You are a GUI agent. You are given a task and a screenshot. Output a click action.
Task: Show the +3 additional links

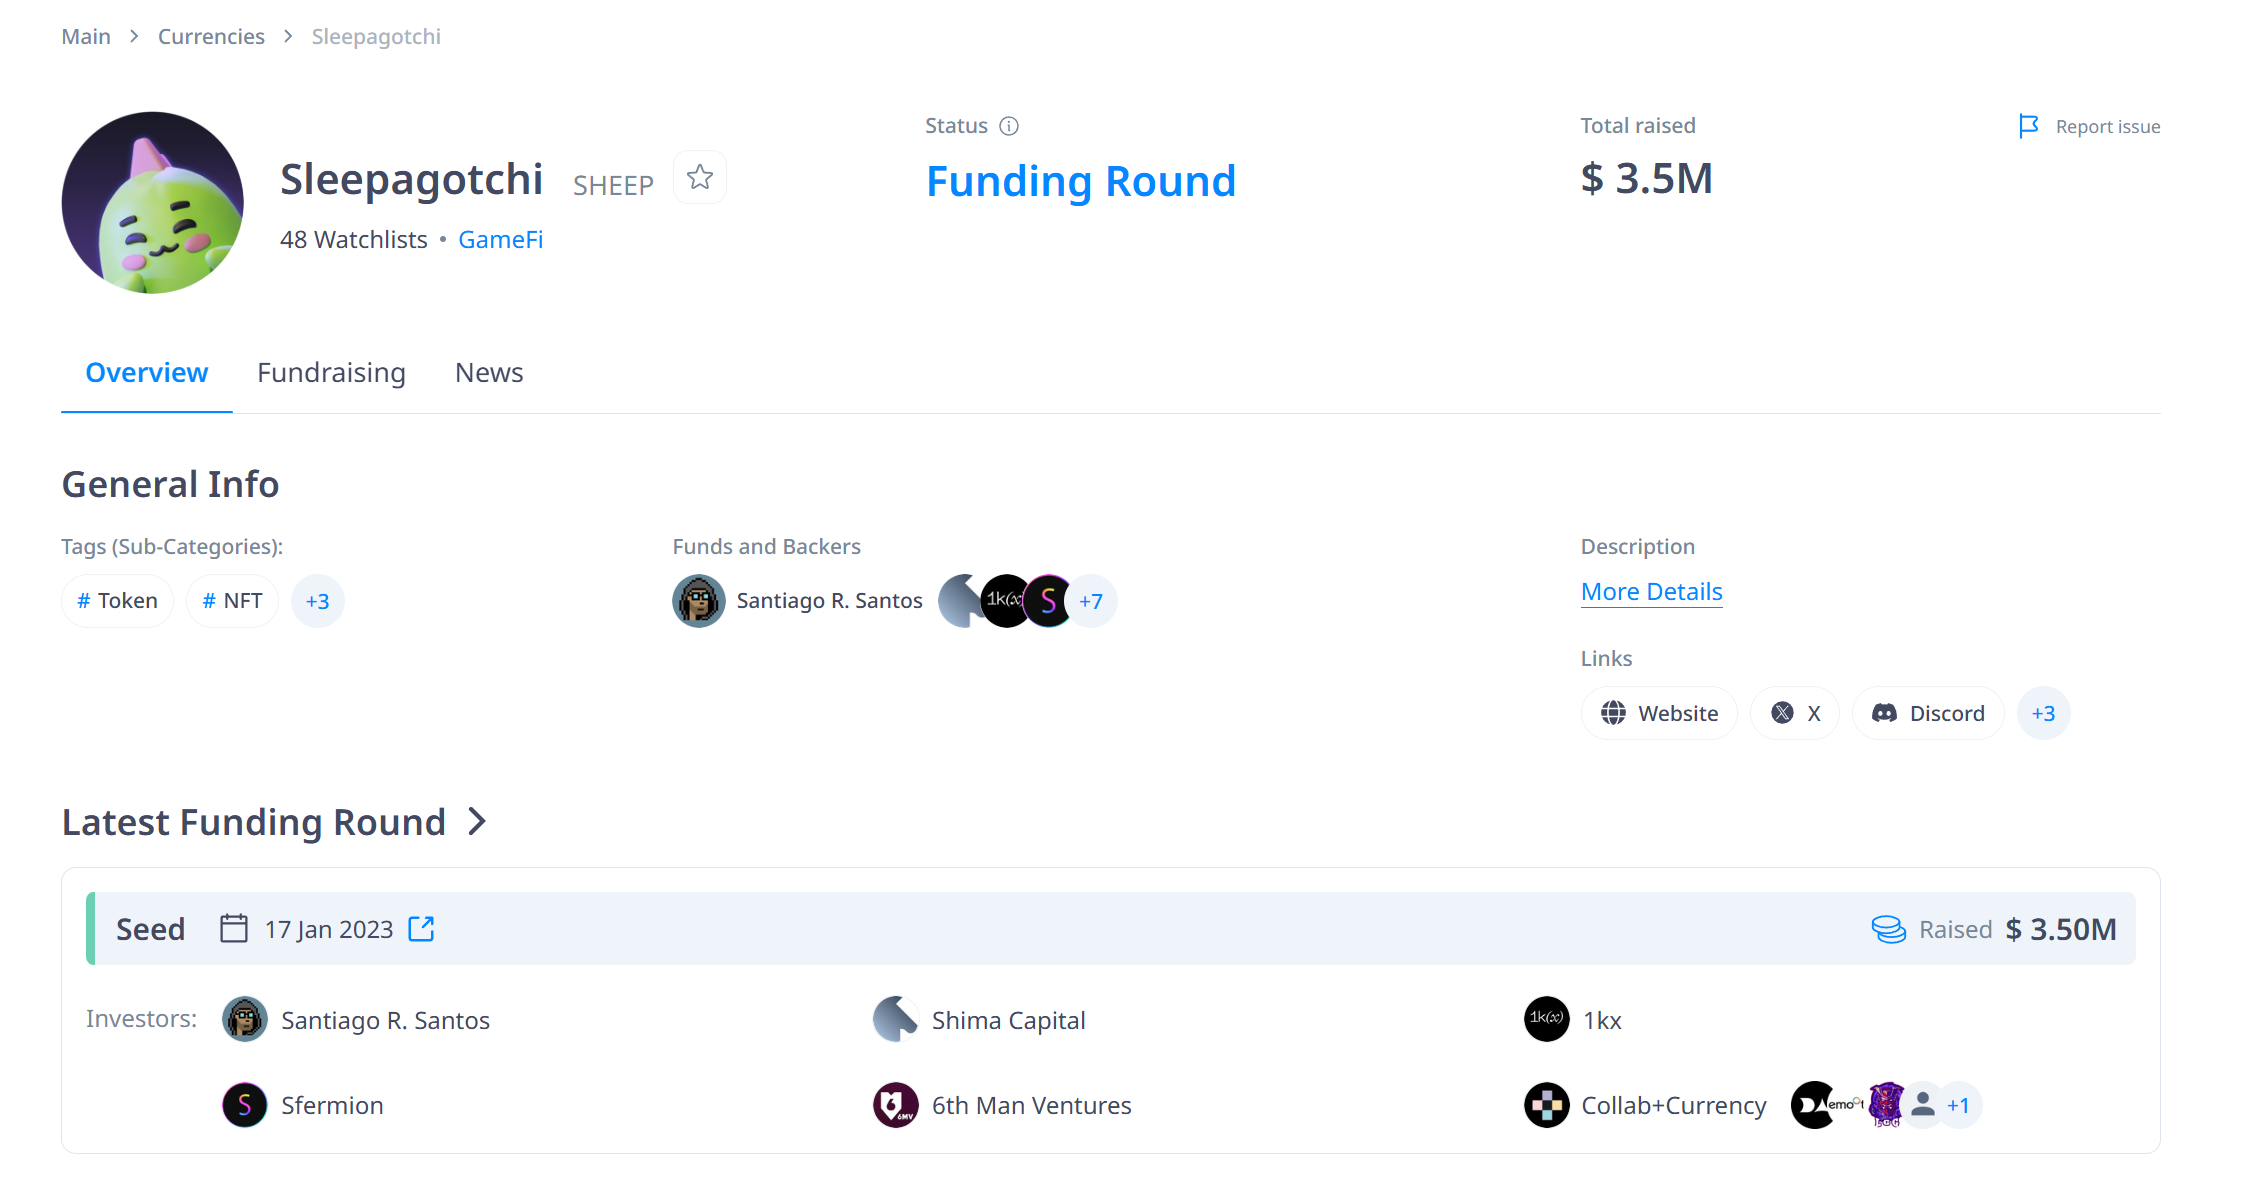coord(2043,713)
